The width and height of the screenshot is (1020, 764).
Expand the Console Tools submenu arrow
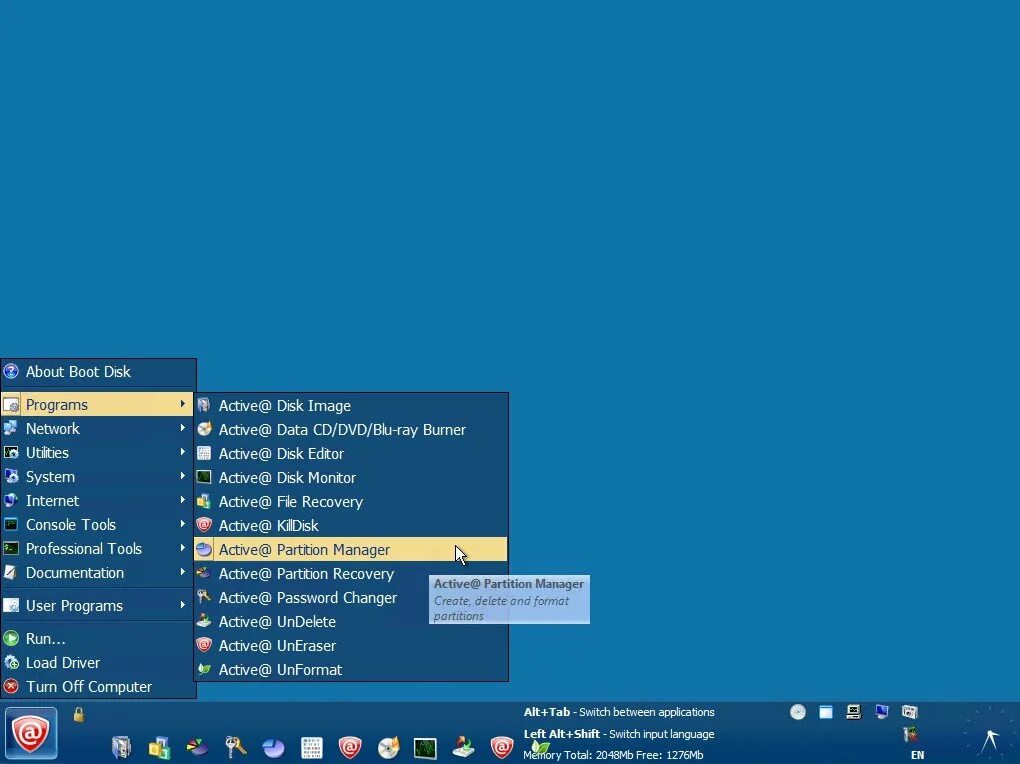[x=183, y=525]
